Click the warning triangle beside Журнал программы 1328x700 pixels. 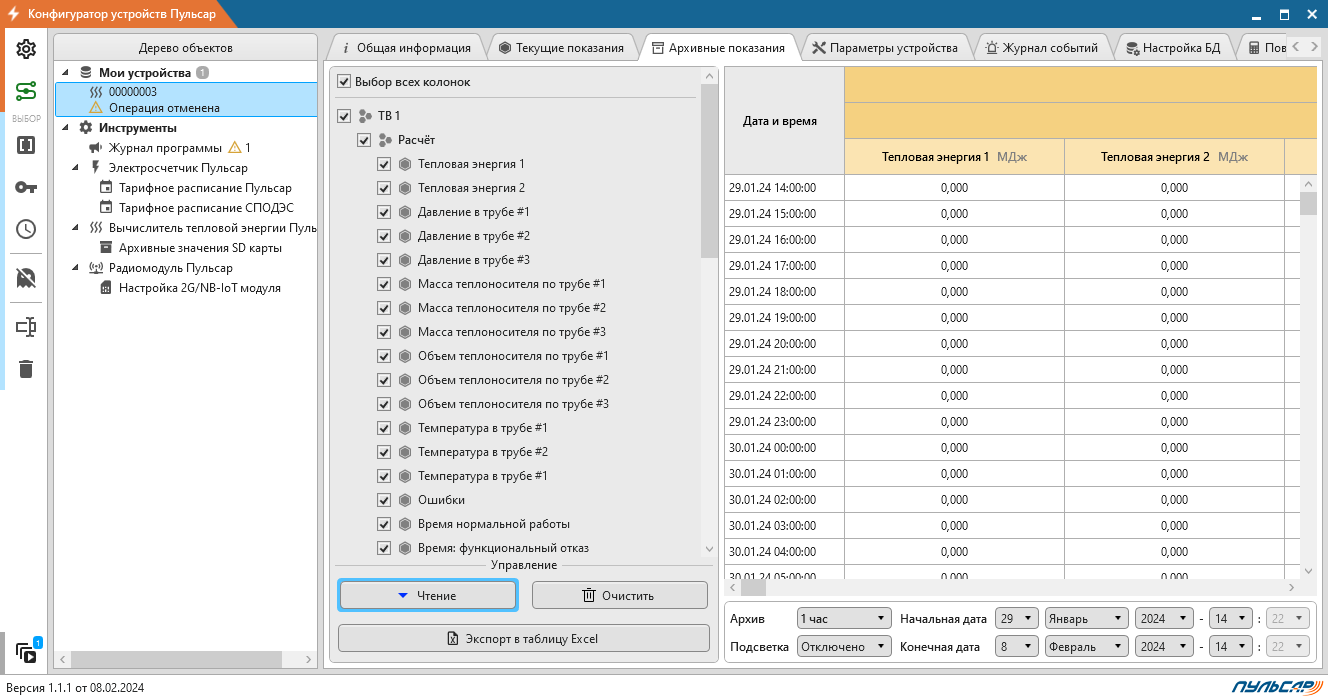[x=235, y=148]
